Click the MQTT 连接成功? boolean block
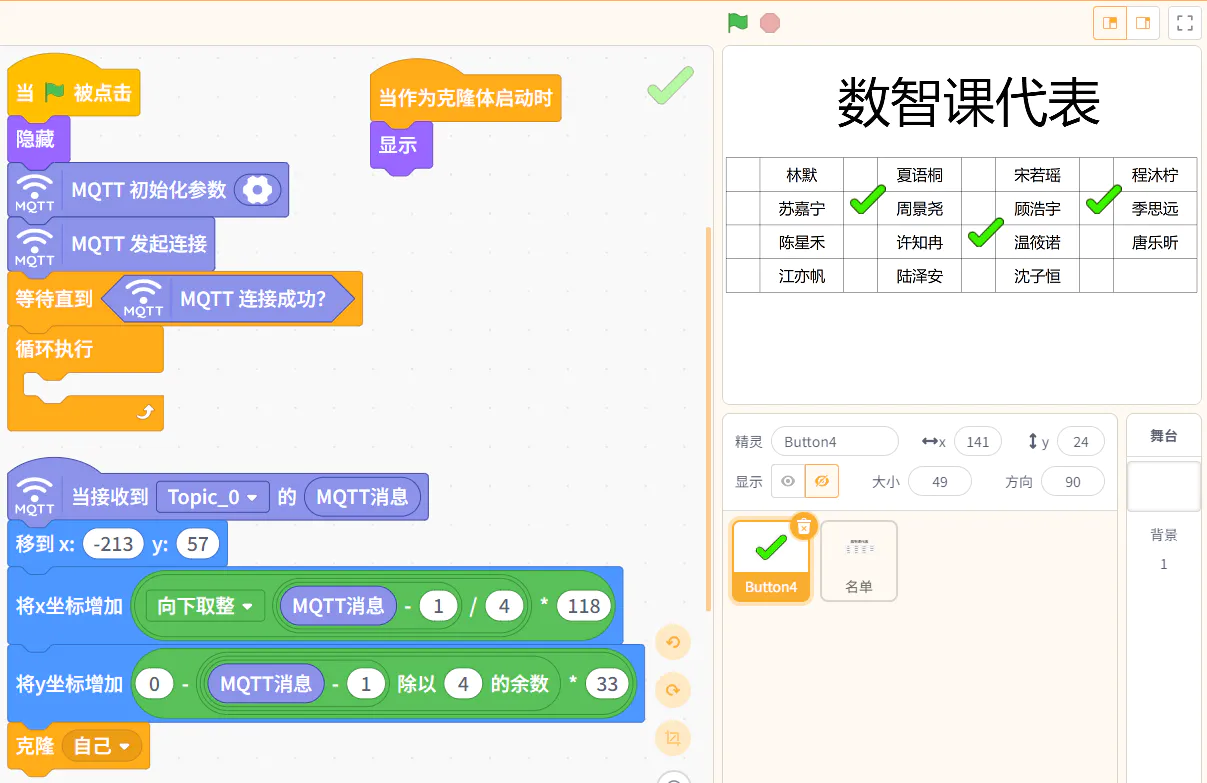Image resolution: width=1207 pixels, height=783 pixels. tap(228, 298)
